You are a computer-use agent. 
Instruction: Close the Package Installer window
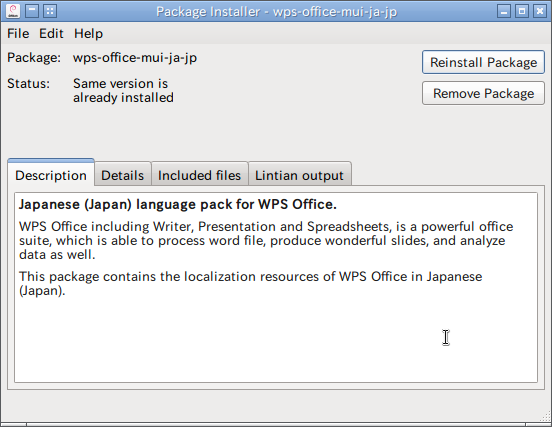540,11
